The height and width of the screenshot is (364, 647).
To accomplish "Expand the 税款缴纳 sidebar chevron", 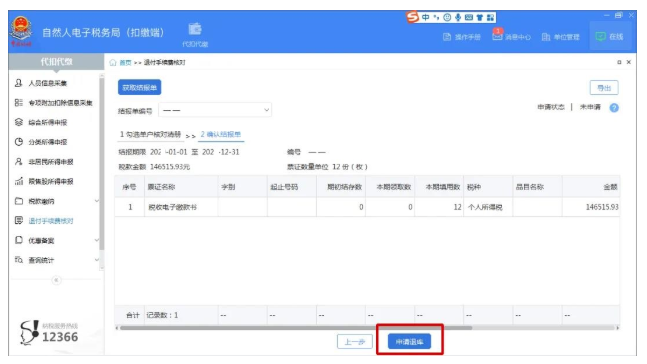I will (x=97, y=201).
